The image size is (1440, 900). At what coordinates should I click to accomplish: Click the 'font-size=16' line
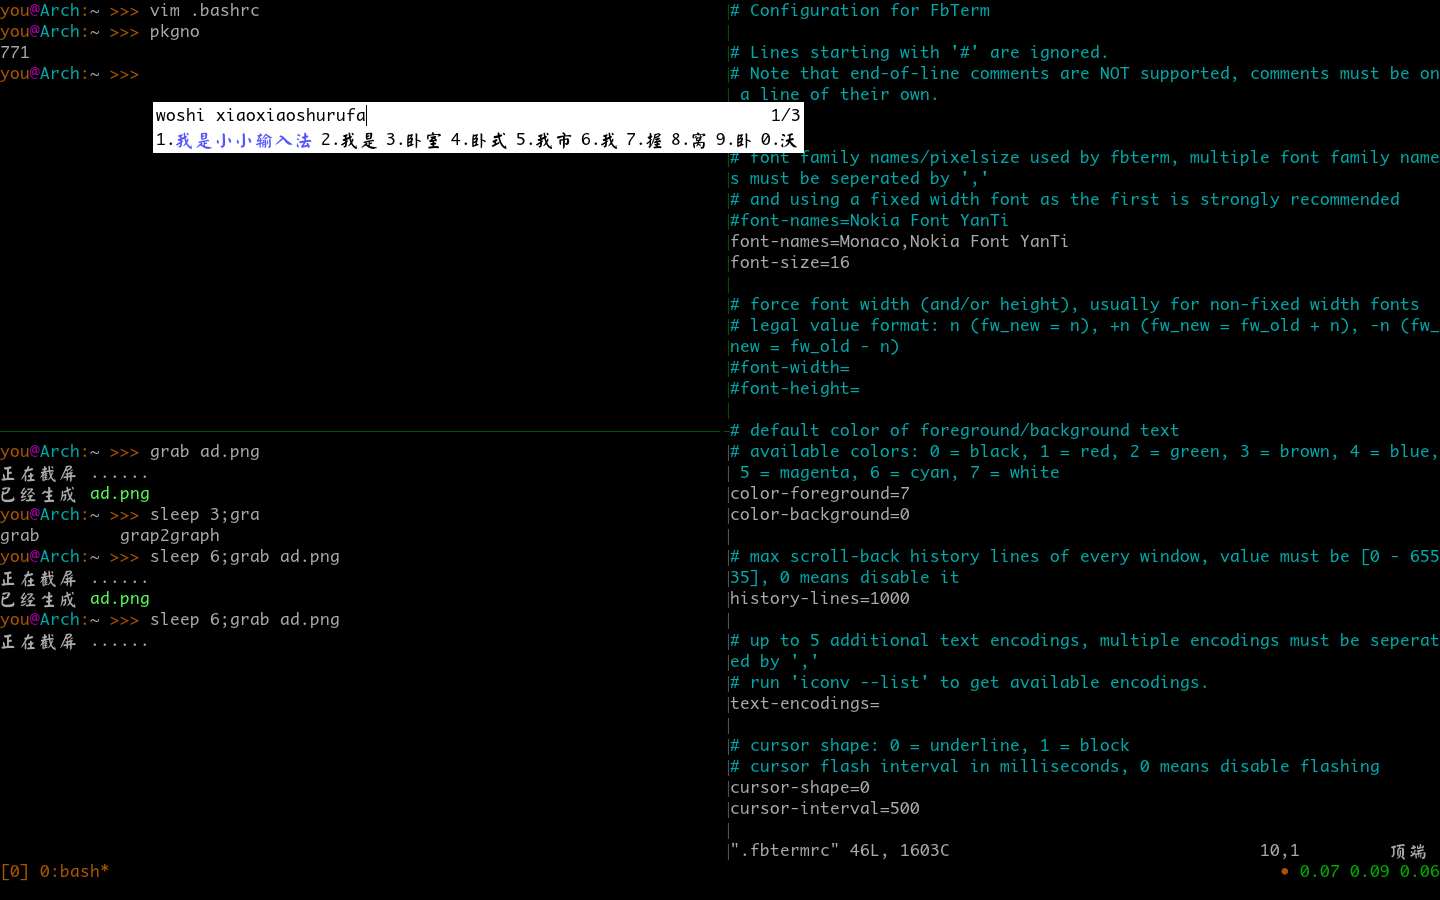[790, 262]
